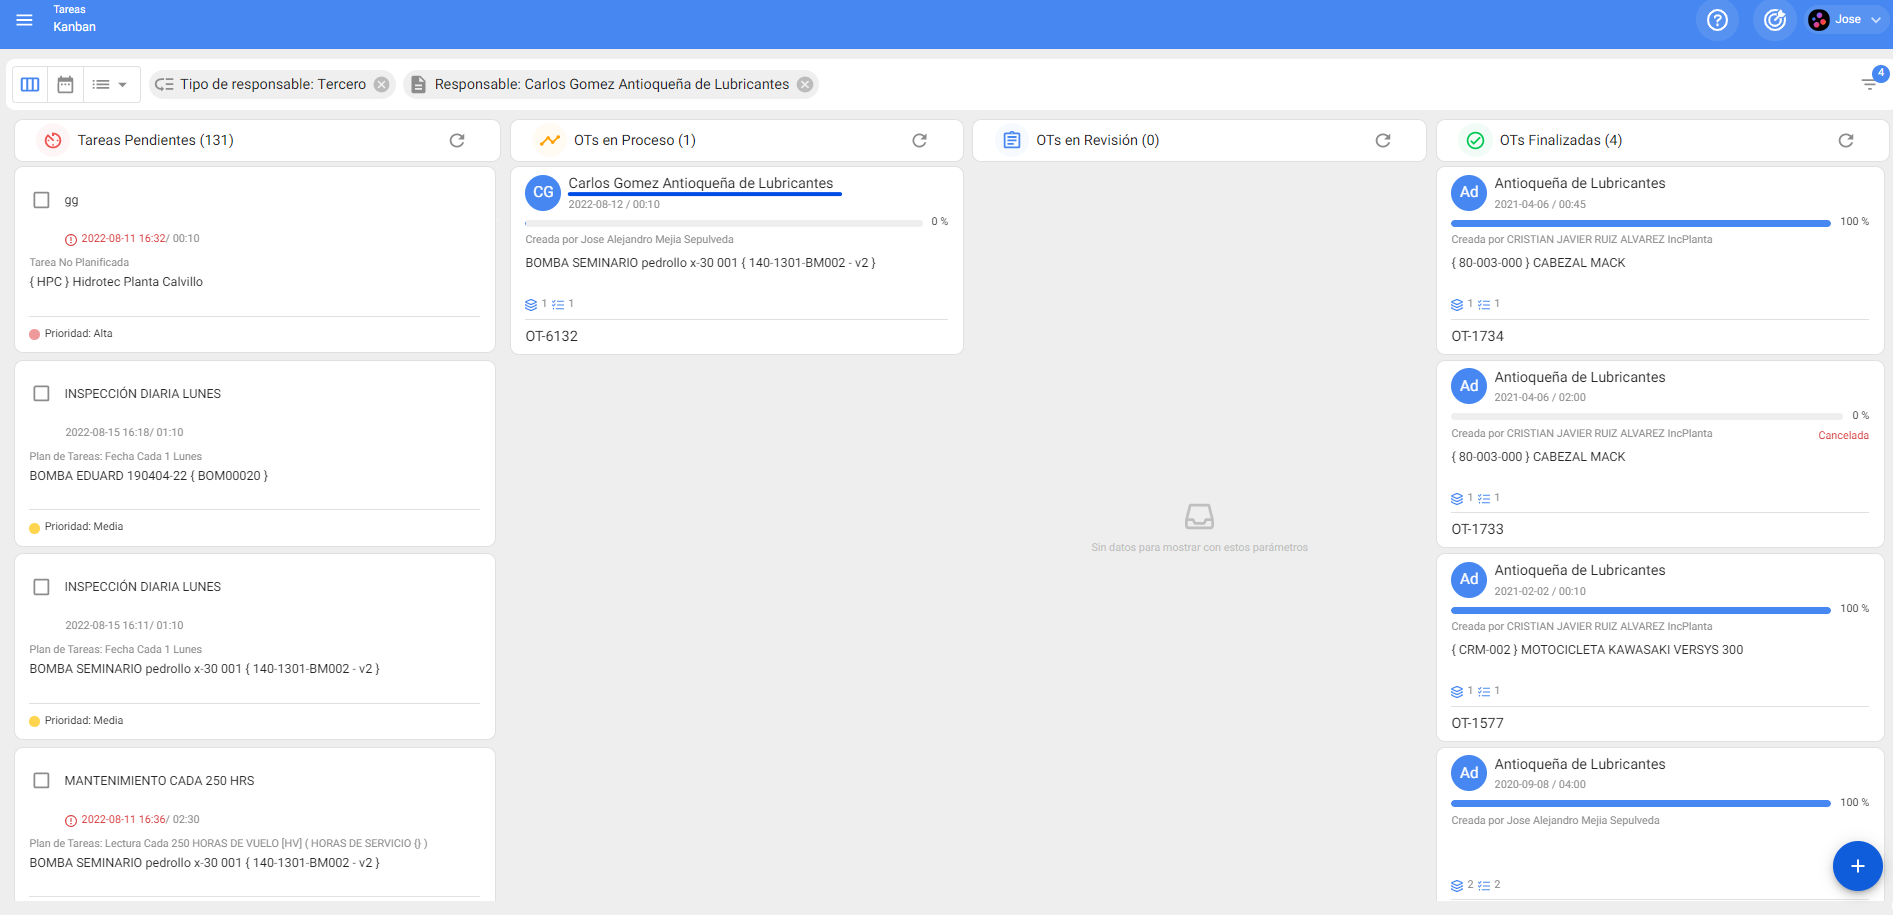Remove the Tipo de responsable filter chip
The image size is (1893, 915).
tap(382, 85)
